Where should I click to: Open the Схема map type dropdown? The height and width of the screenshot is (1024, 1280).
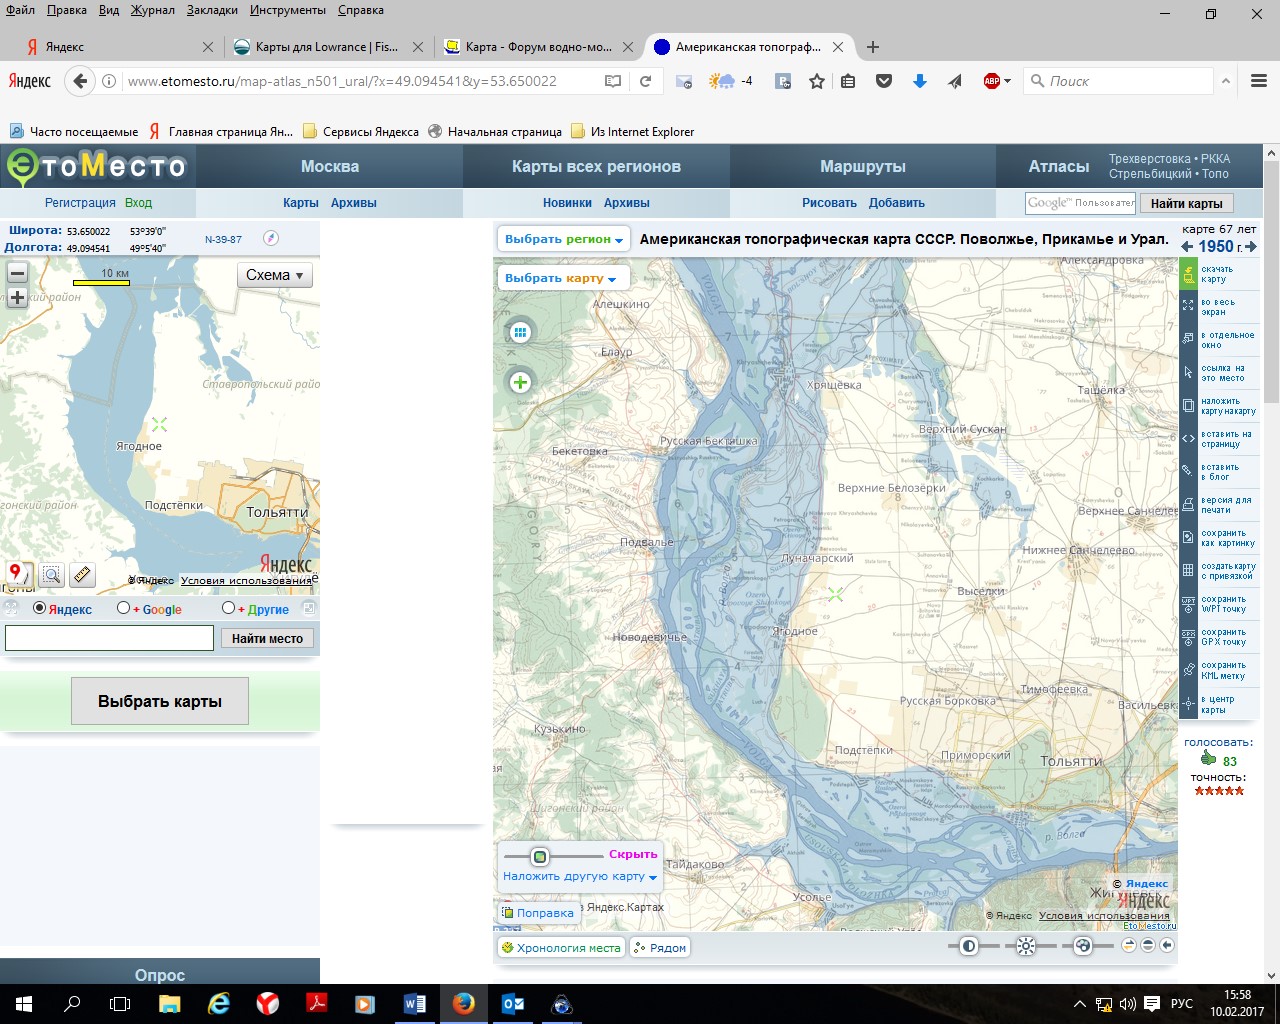(x=275, y=275)
